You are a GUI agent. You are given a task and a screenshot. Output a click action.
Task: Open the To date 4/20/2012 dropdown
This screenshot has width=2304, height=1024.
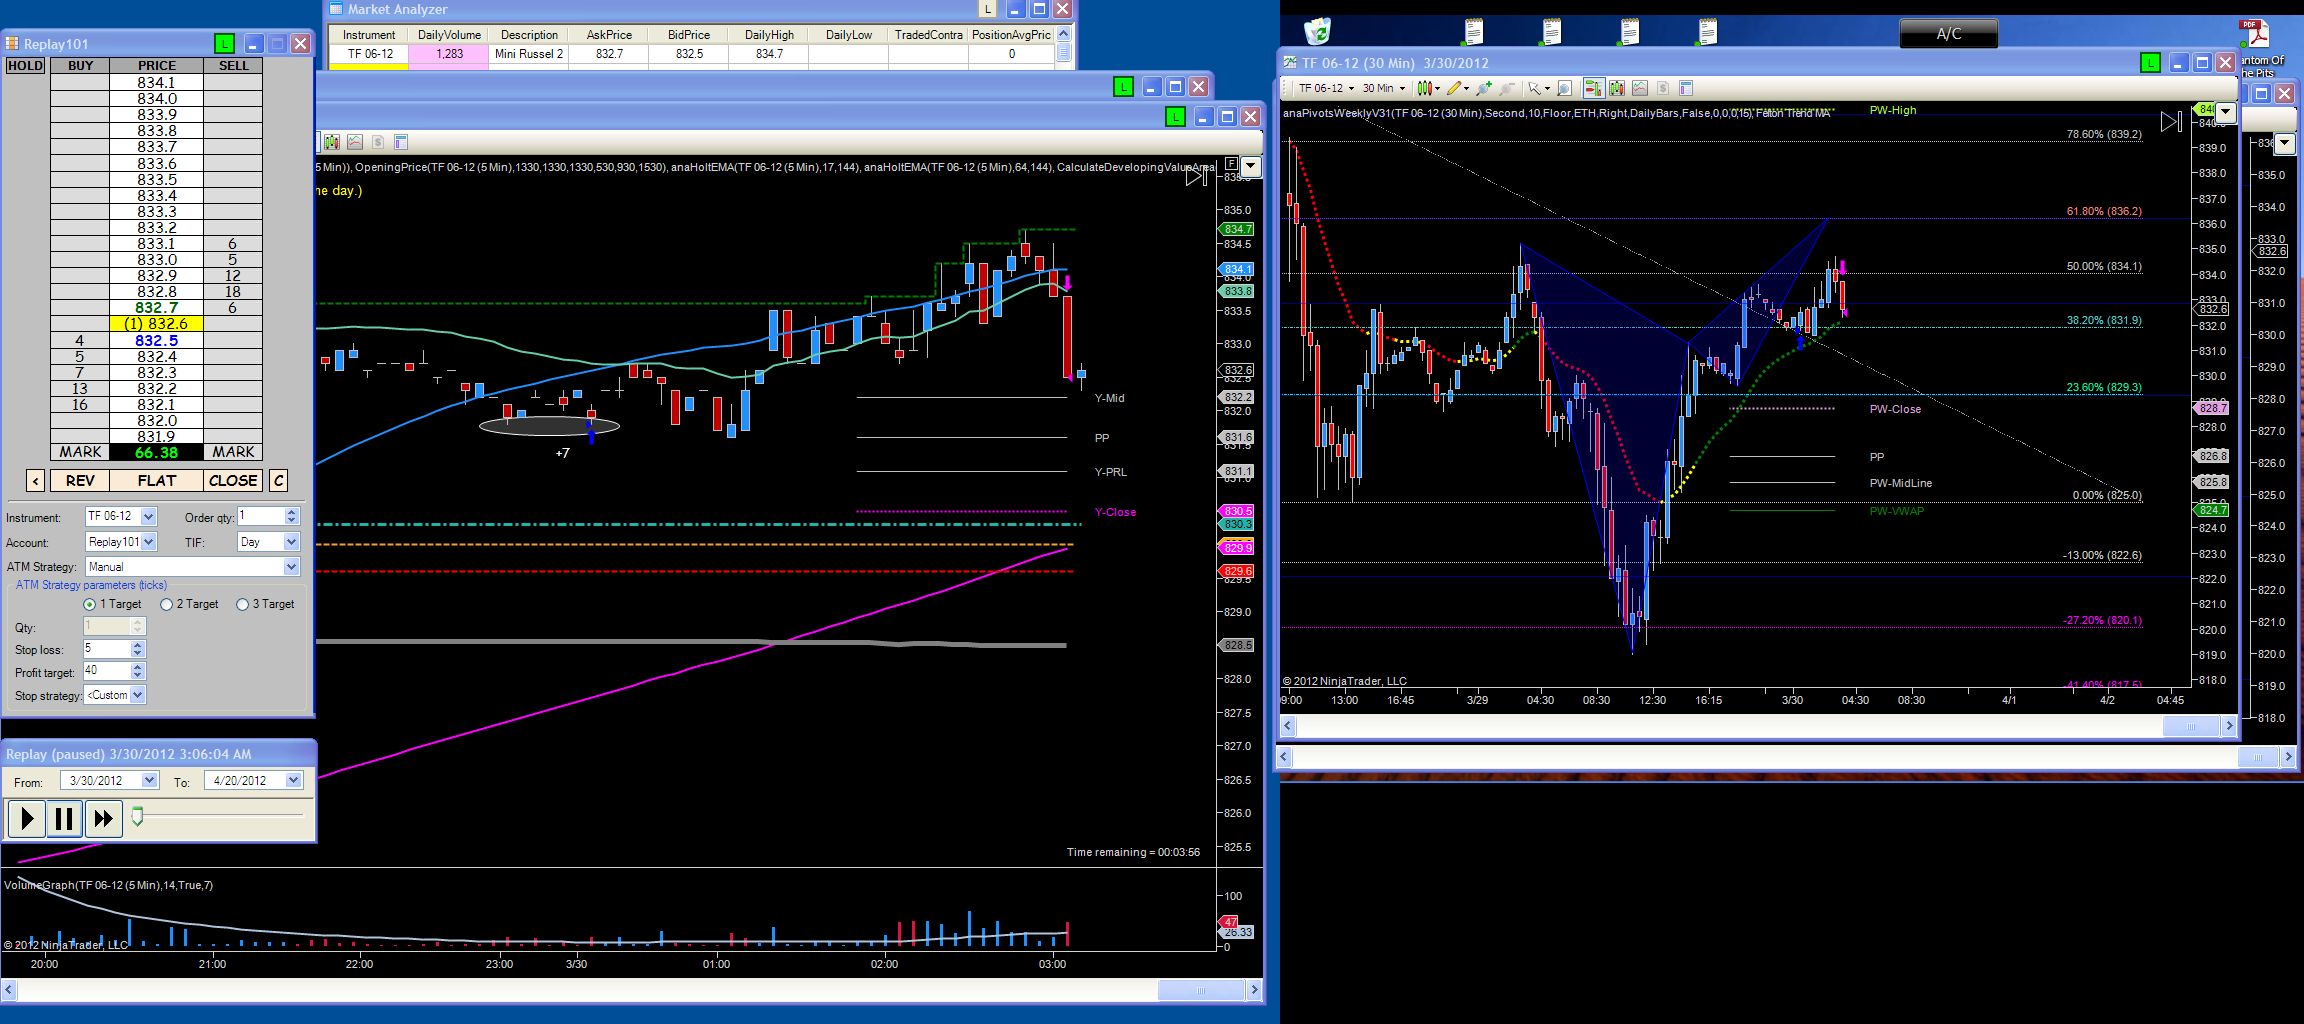point(294,781)
